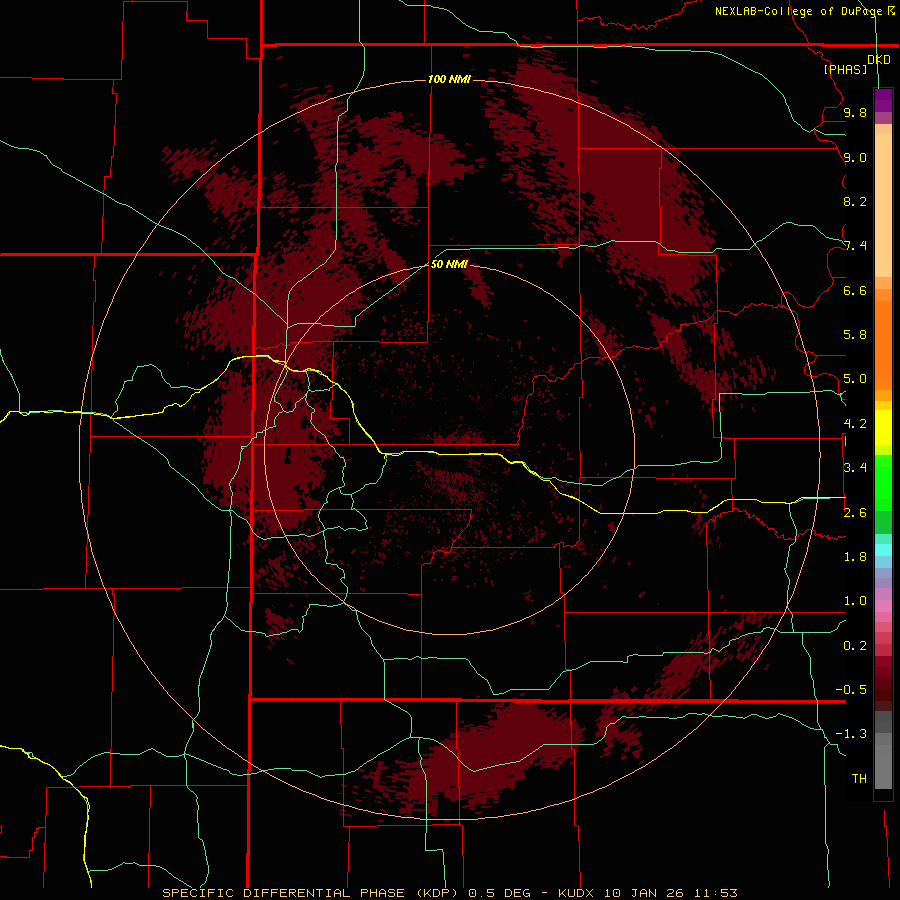Click the 9.8 scale value
This screenshot has height=900, width=900.
coord(855,112)
